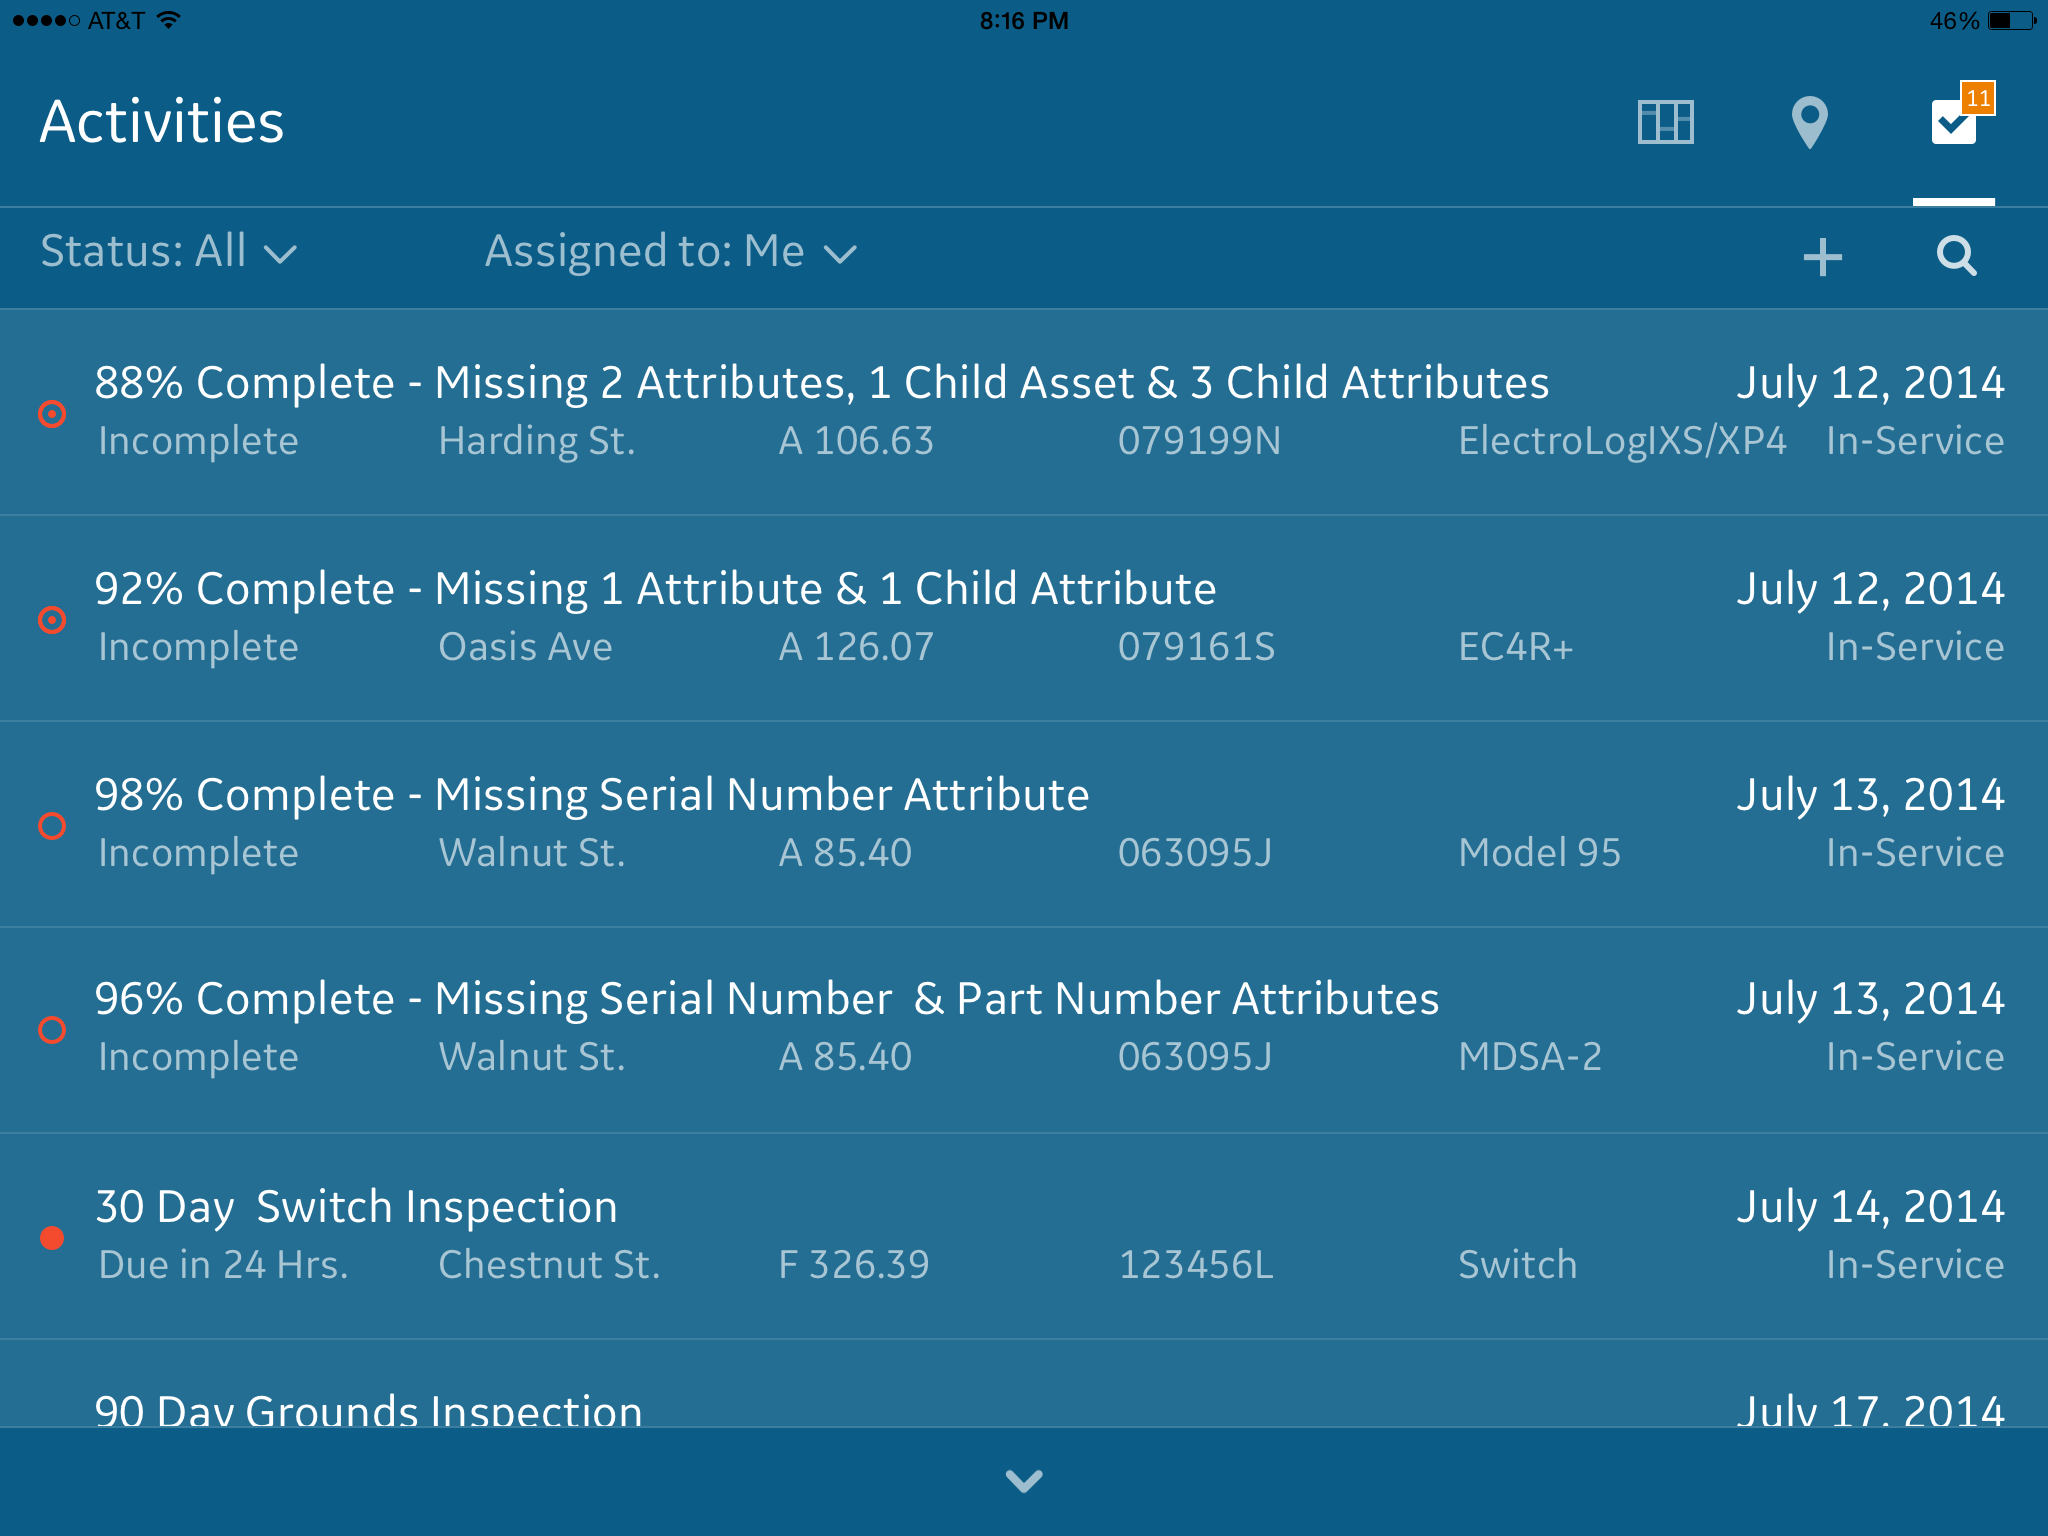2048x1536 pixels.
Task: Toggle status circle for 96% Complete activity
Action: [x=52, y=1029]
